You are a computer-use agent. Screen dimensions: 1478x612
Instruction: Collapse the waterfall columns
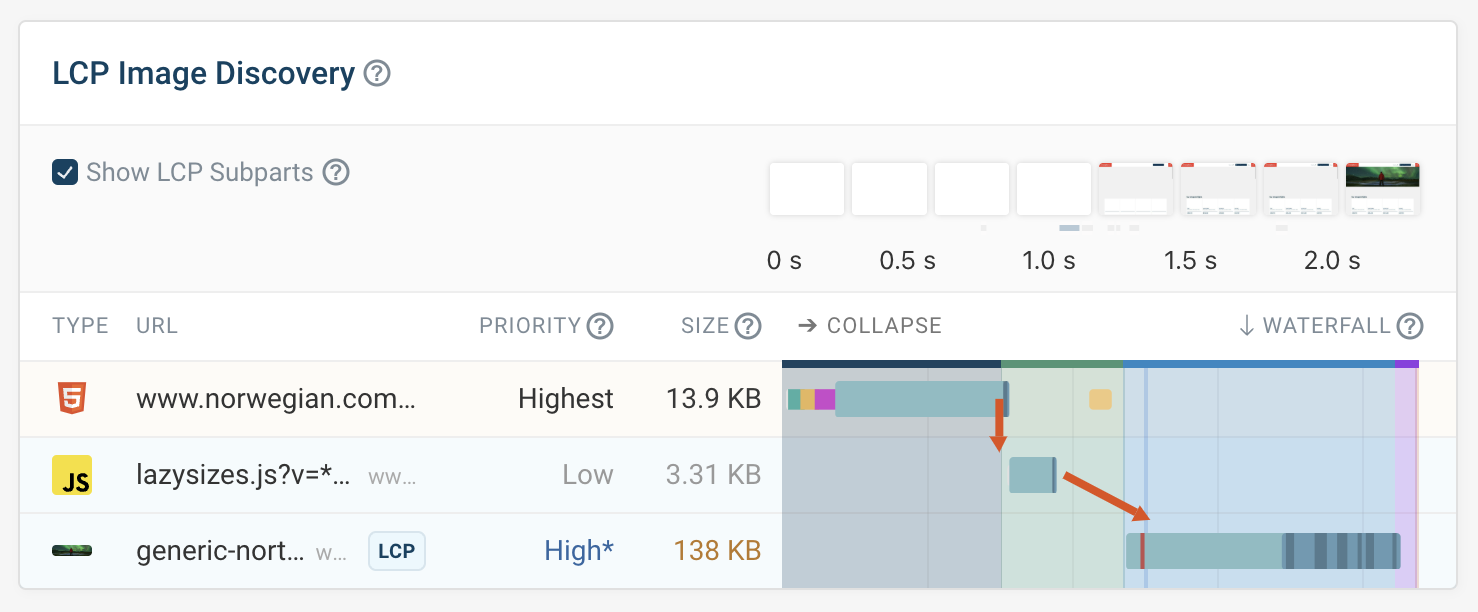click(870, 326)
